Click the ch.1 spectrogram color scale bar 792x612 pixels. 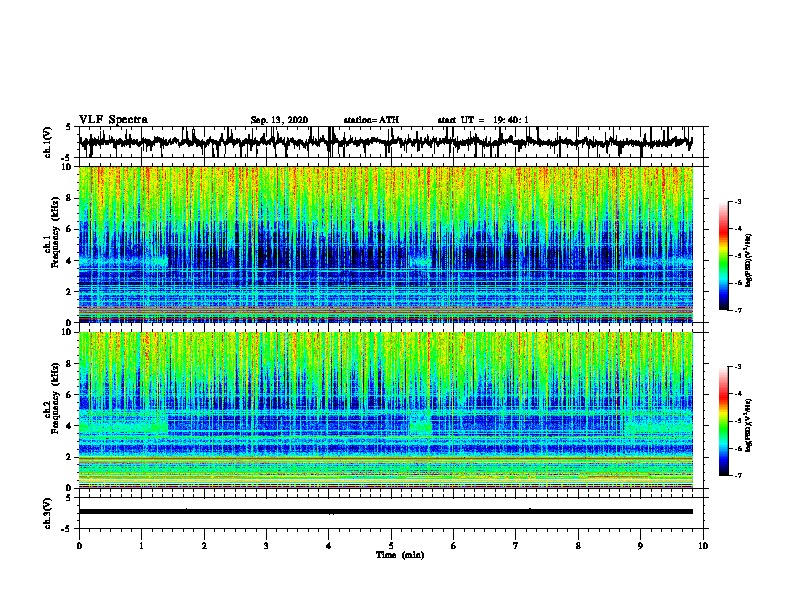click(724, 256)
